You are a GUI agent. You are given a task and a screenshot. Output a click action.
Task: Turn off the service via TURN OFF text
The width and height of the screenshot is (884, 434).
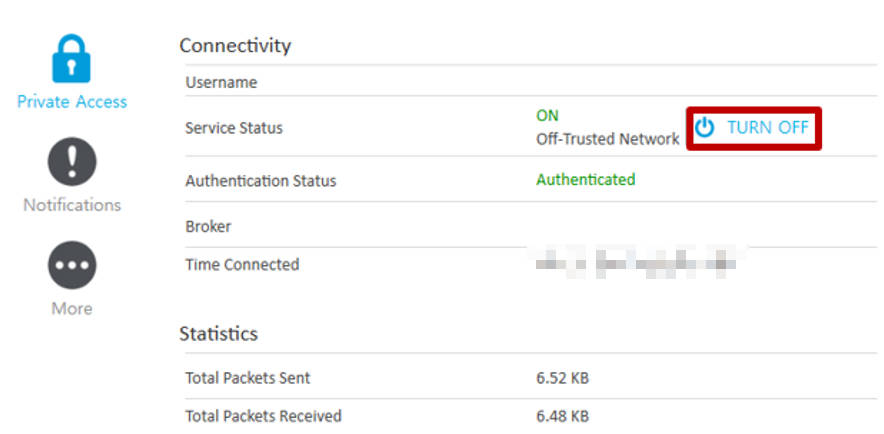767,128
